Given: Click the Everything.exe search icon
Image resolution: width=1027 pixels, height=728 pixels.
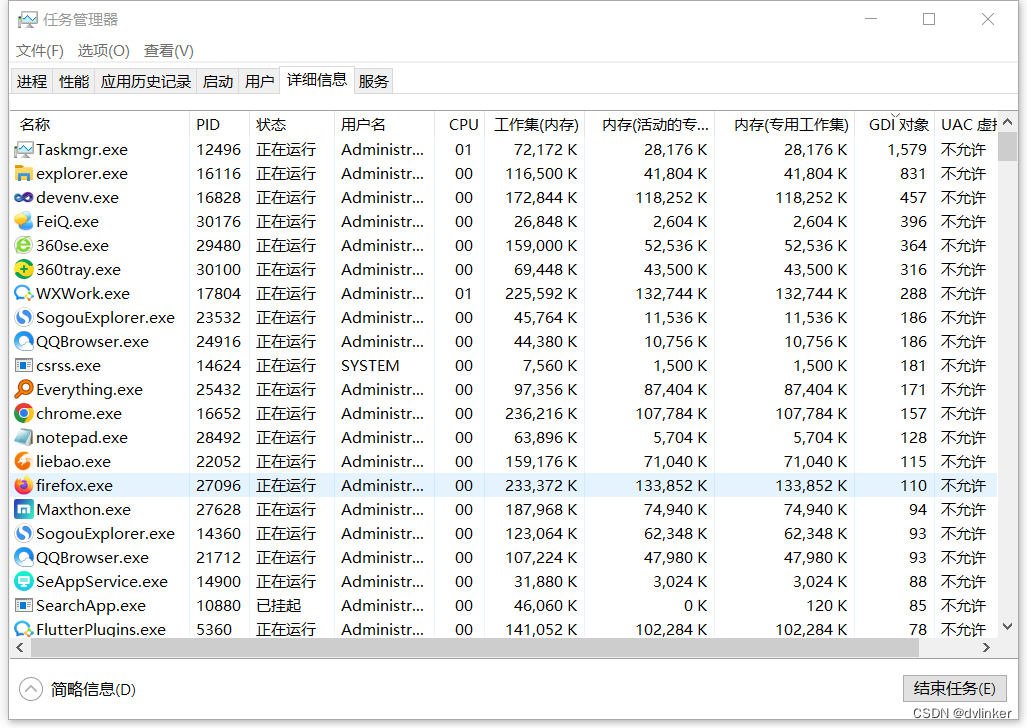Looking at the screenshot, I should click(x=24, y=389).
